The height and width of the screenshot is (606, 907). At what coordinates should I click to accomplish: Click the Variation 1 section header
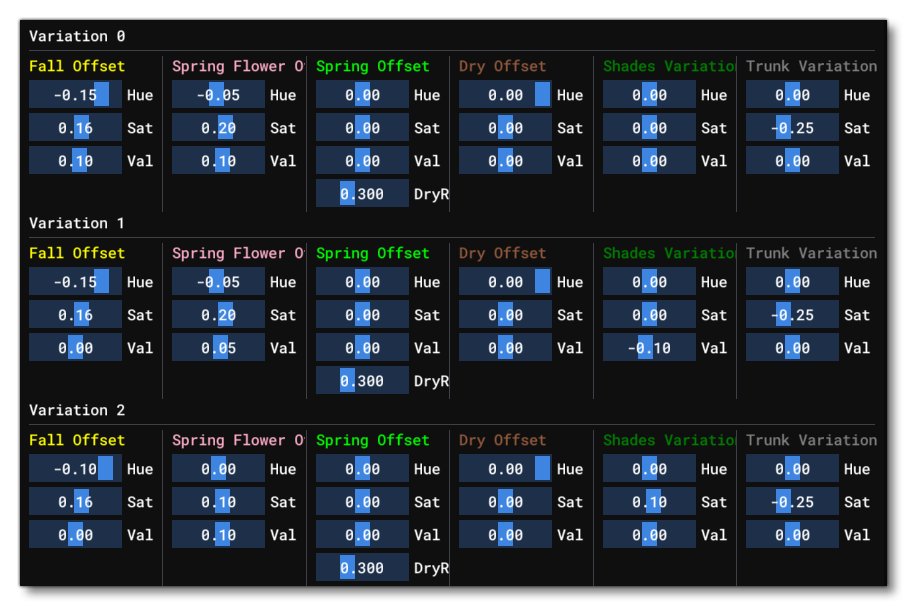pyautogui.click(x=77, y=223)
